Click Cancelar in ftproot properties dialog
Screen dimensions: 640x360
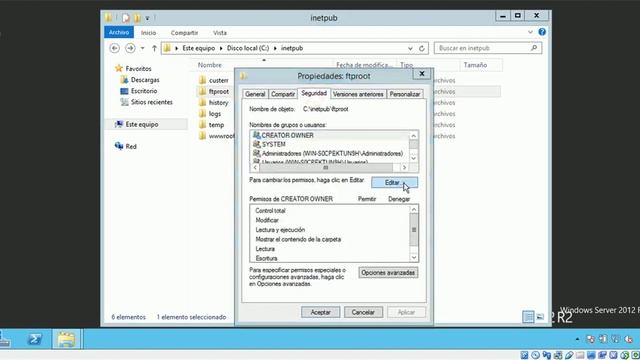[363, 312]
